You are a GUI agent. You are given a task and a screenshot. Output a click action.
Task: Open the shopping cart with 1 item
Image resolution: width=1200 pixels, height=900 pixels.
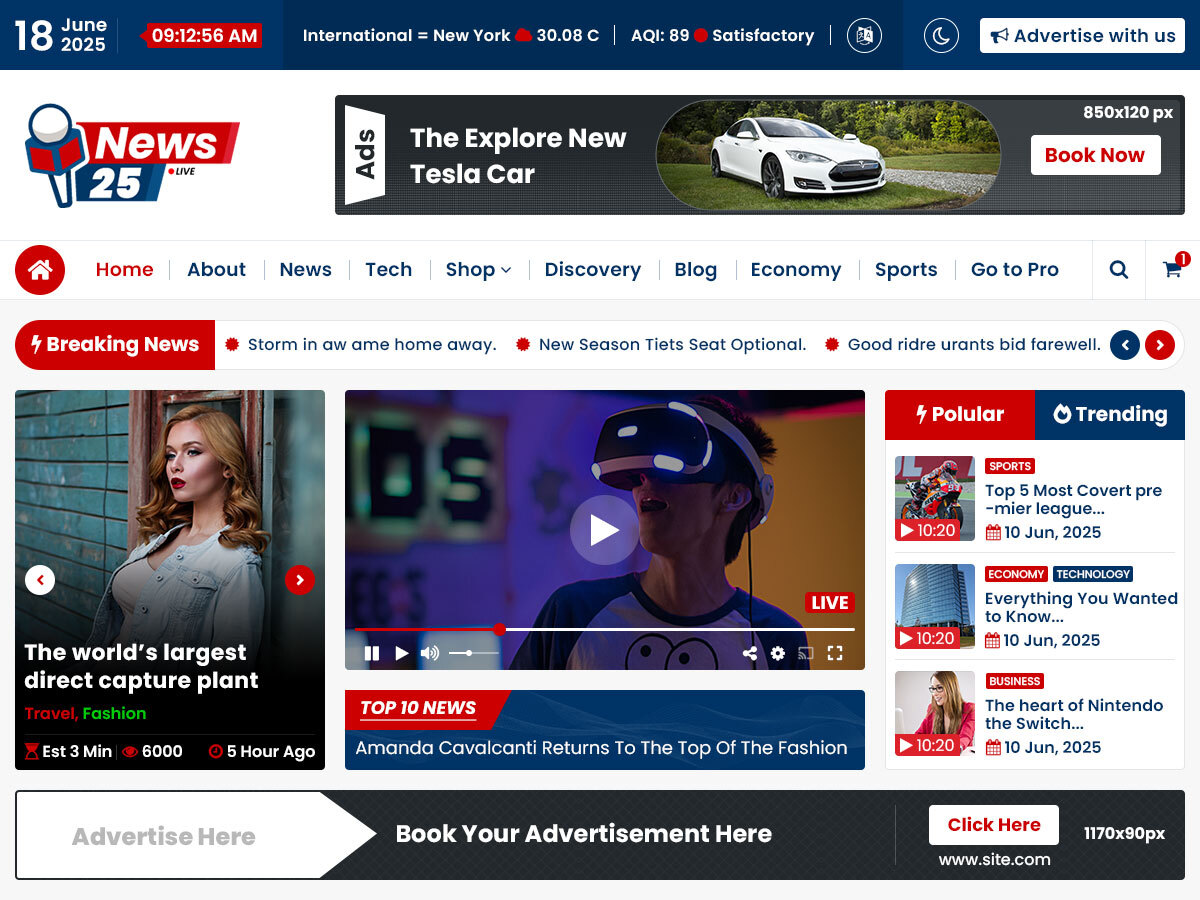(1172, 269)
